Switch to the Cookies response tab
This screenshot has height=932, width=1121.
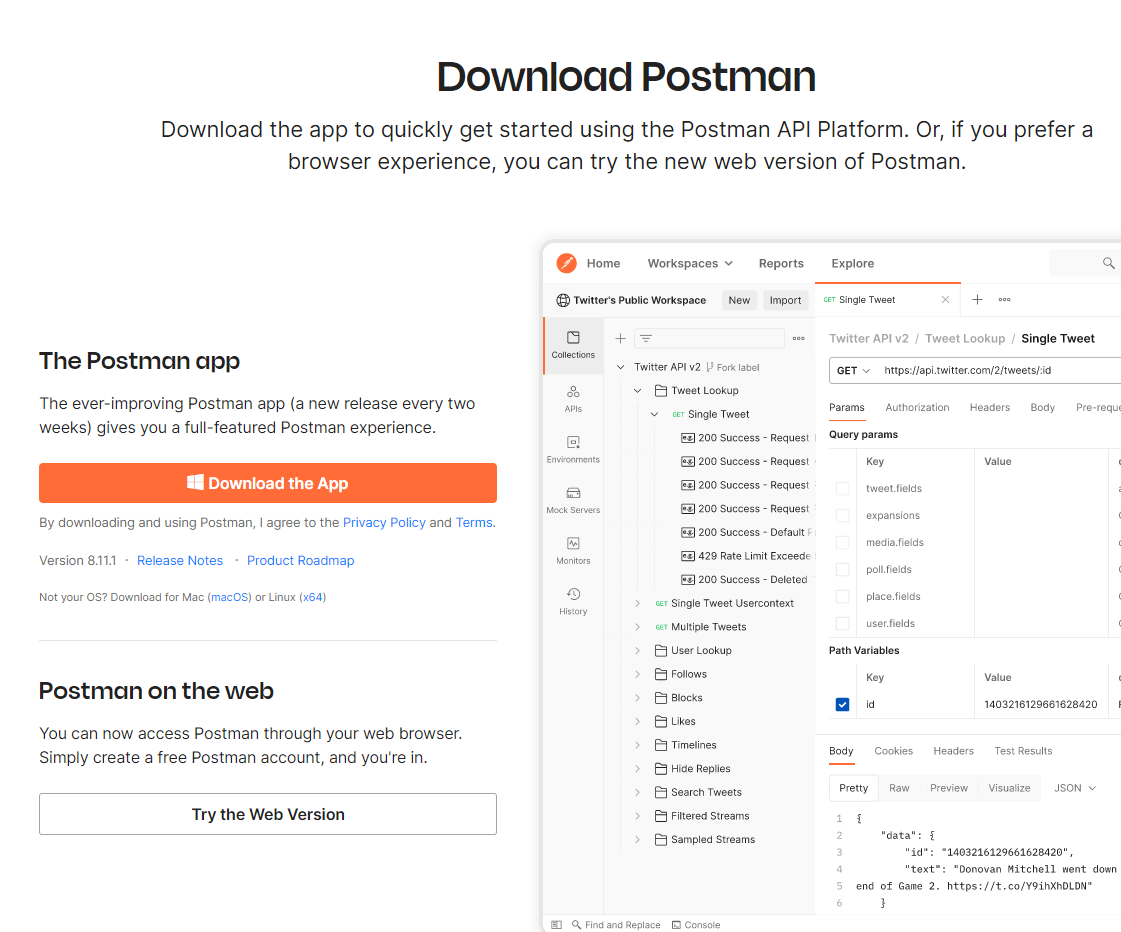(894, 750)
